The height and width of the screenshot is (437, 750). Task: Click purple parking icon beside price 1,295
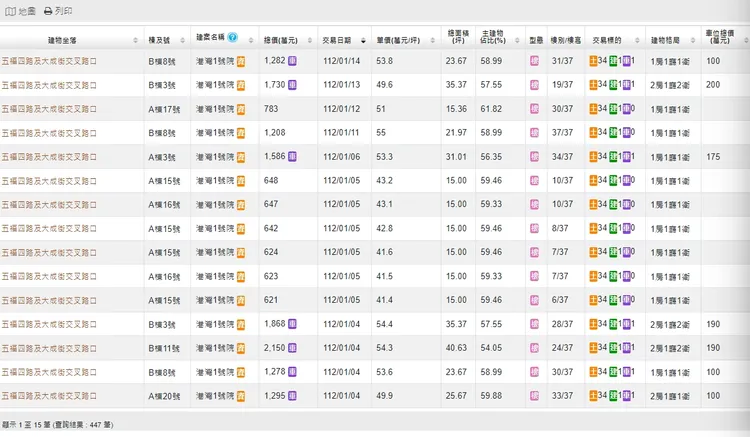pos(292,395)
